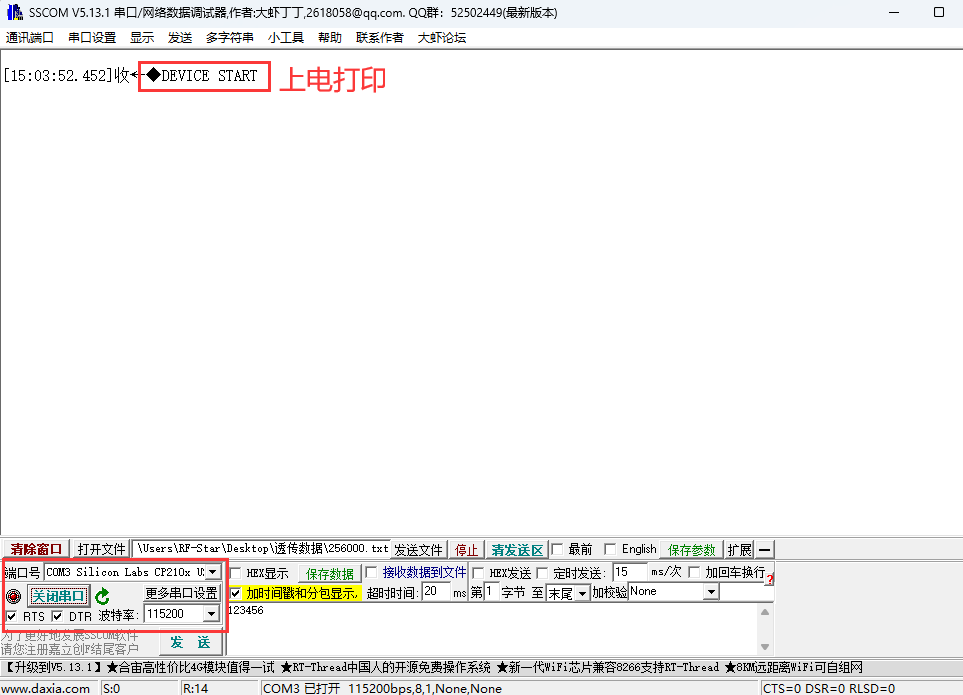Viewport: 963px width, 695px height.
Task: Maximize the SSCOM window
Action: tap(938, 12)
